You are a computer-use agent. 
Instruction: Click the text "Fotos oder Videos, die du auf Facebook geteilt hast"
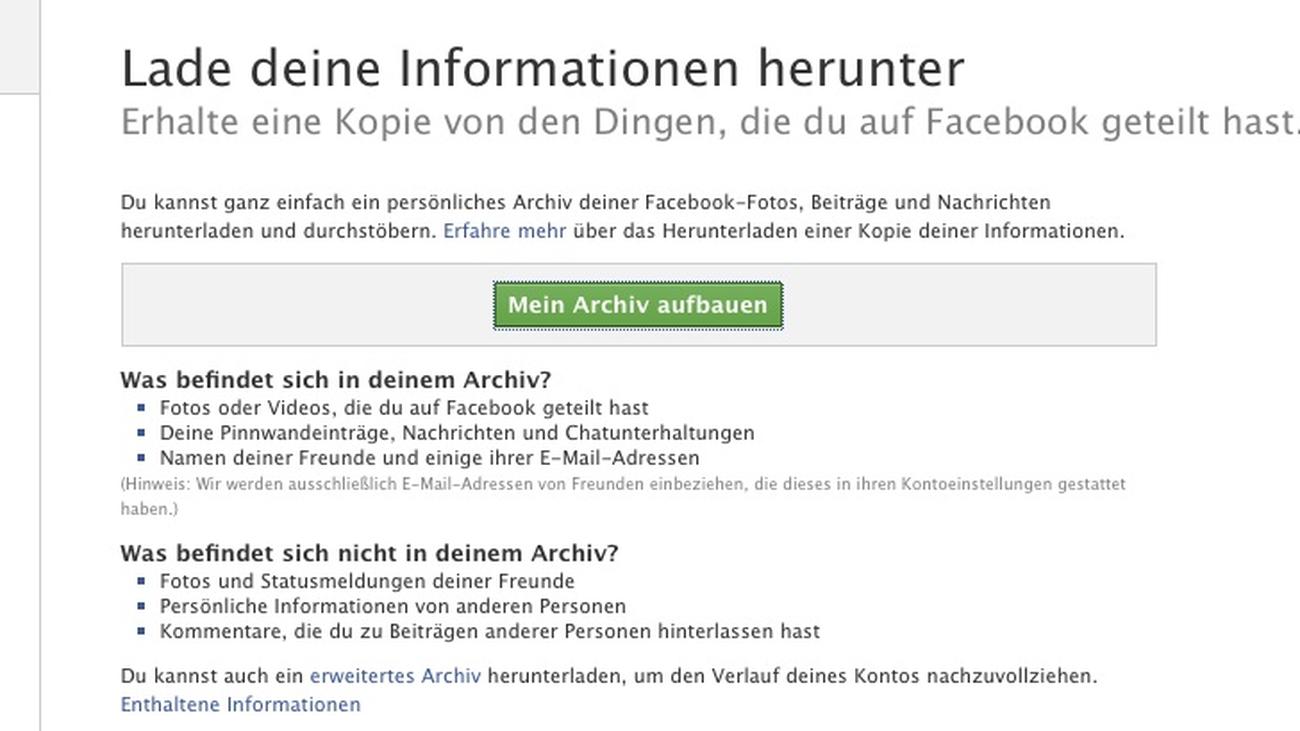(x=404, y=408)
